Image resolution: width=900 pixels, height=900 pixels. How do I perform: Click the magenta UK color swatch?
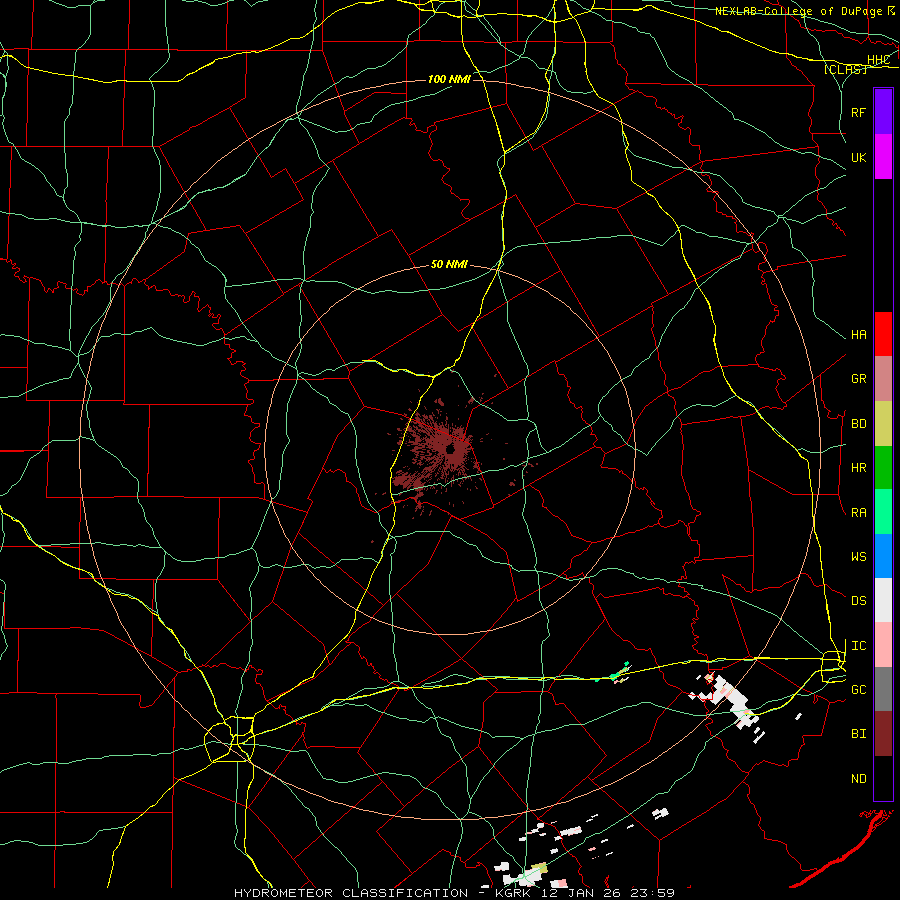tap(883, 157)
